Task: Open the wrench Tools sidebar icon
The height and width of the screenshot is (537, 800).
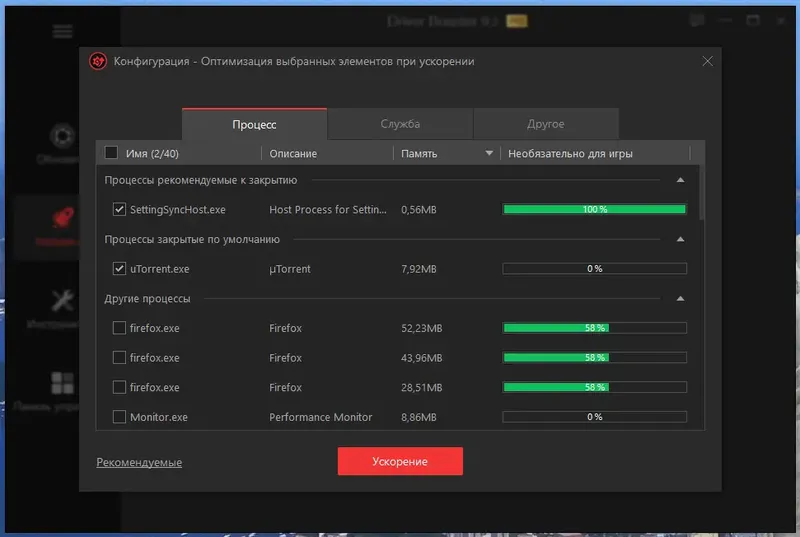Action: [63, 300]
